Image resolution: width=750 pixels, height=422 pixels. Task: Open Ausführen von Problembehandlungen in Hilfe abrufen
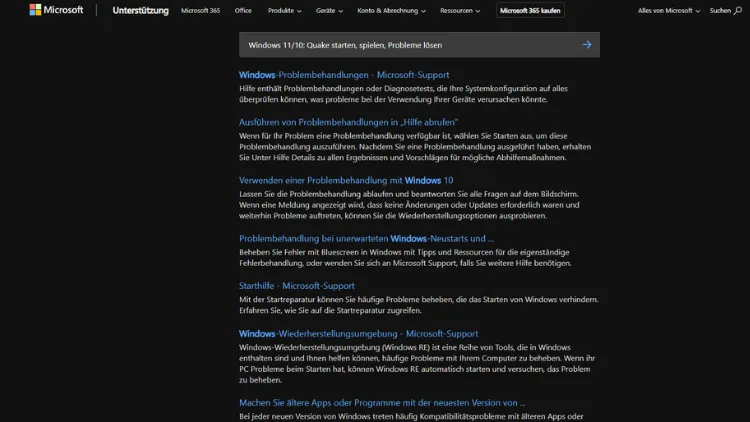(348, 122)
